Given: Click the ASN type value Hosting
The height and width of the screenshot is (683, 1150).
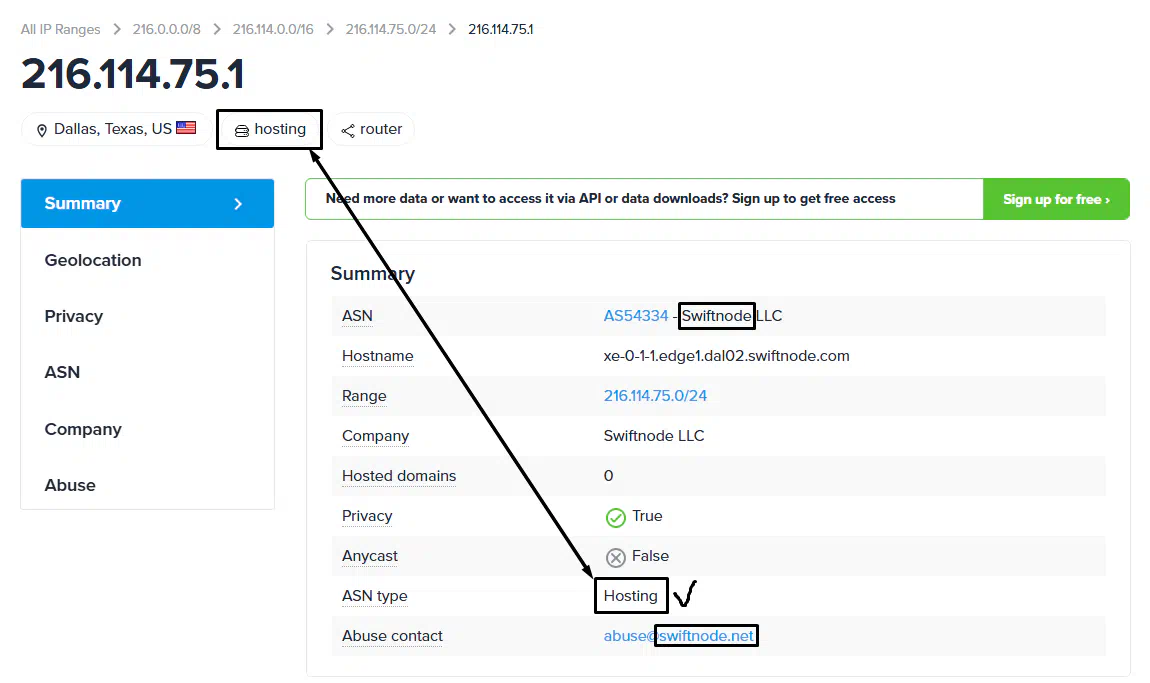Looking at the screenshot, I should [631, 596].
